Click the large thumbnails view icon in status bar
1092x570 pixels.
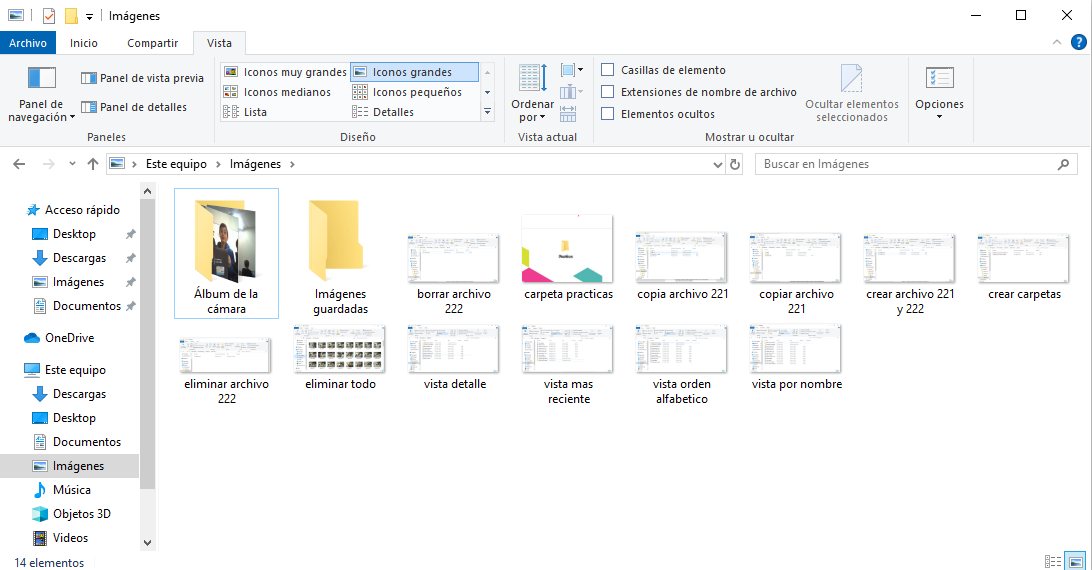point(1075,562)
